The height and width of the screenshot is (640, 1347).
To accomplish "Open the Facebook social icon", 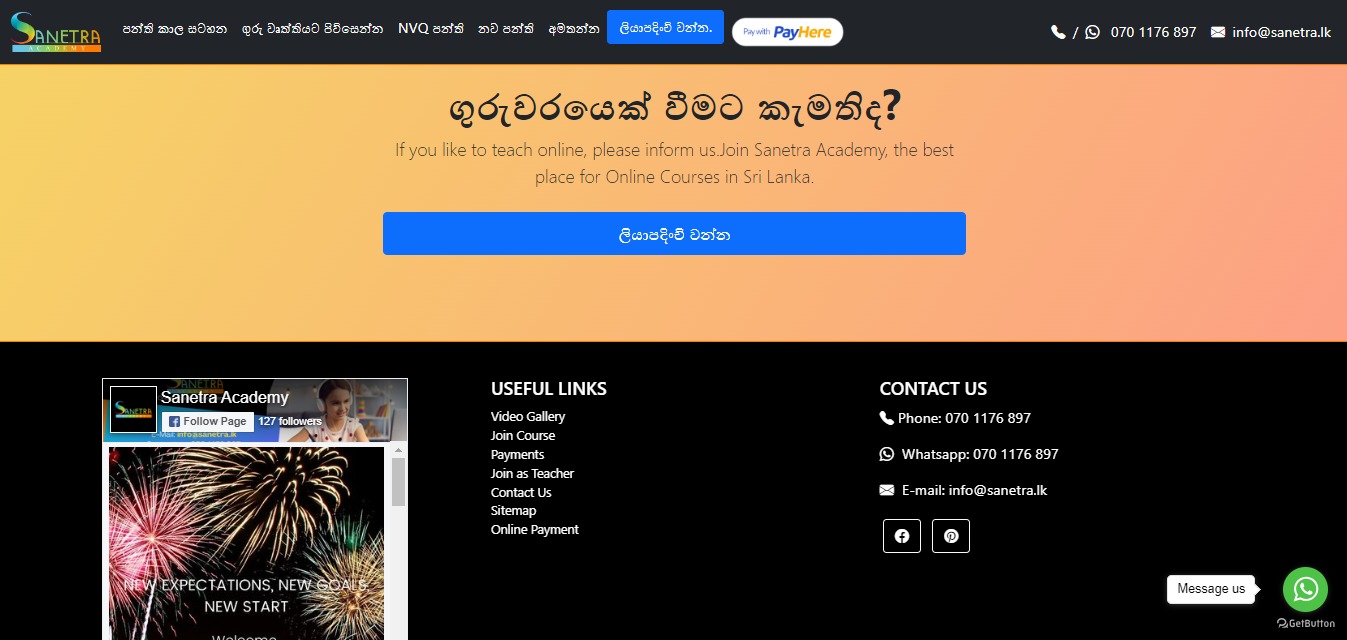I will [902, 536].
